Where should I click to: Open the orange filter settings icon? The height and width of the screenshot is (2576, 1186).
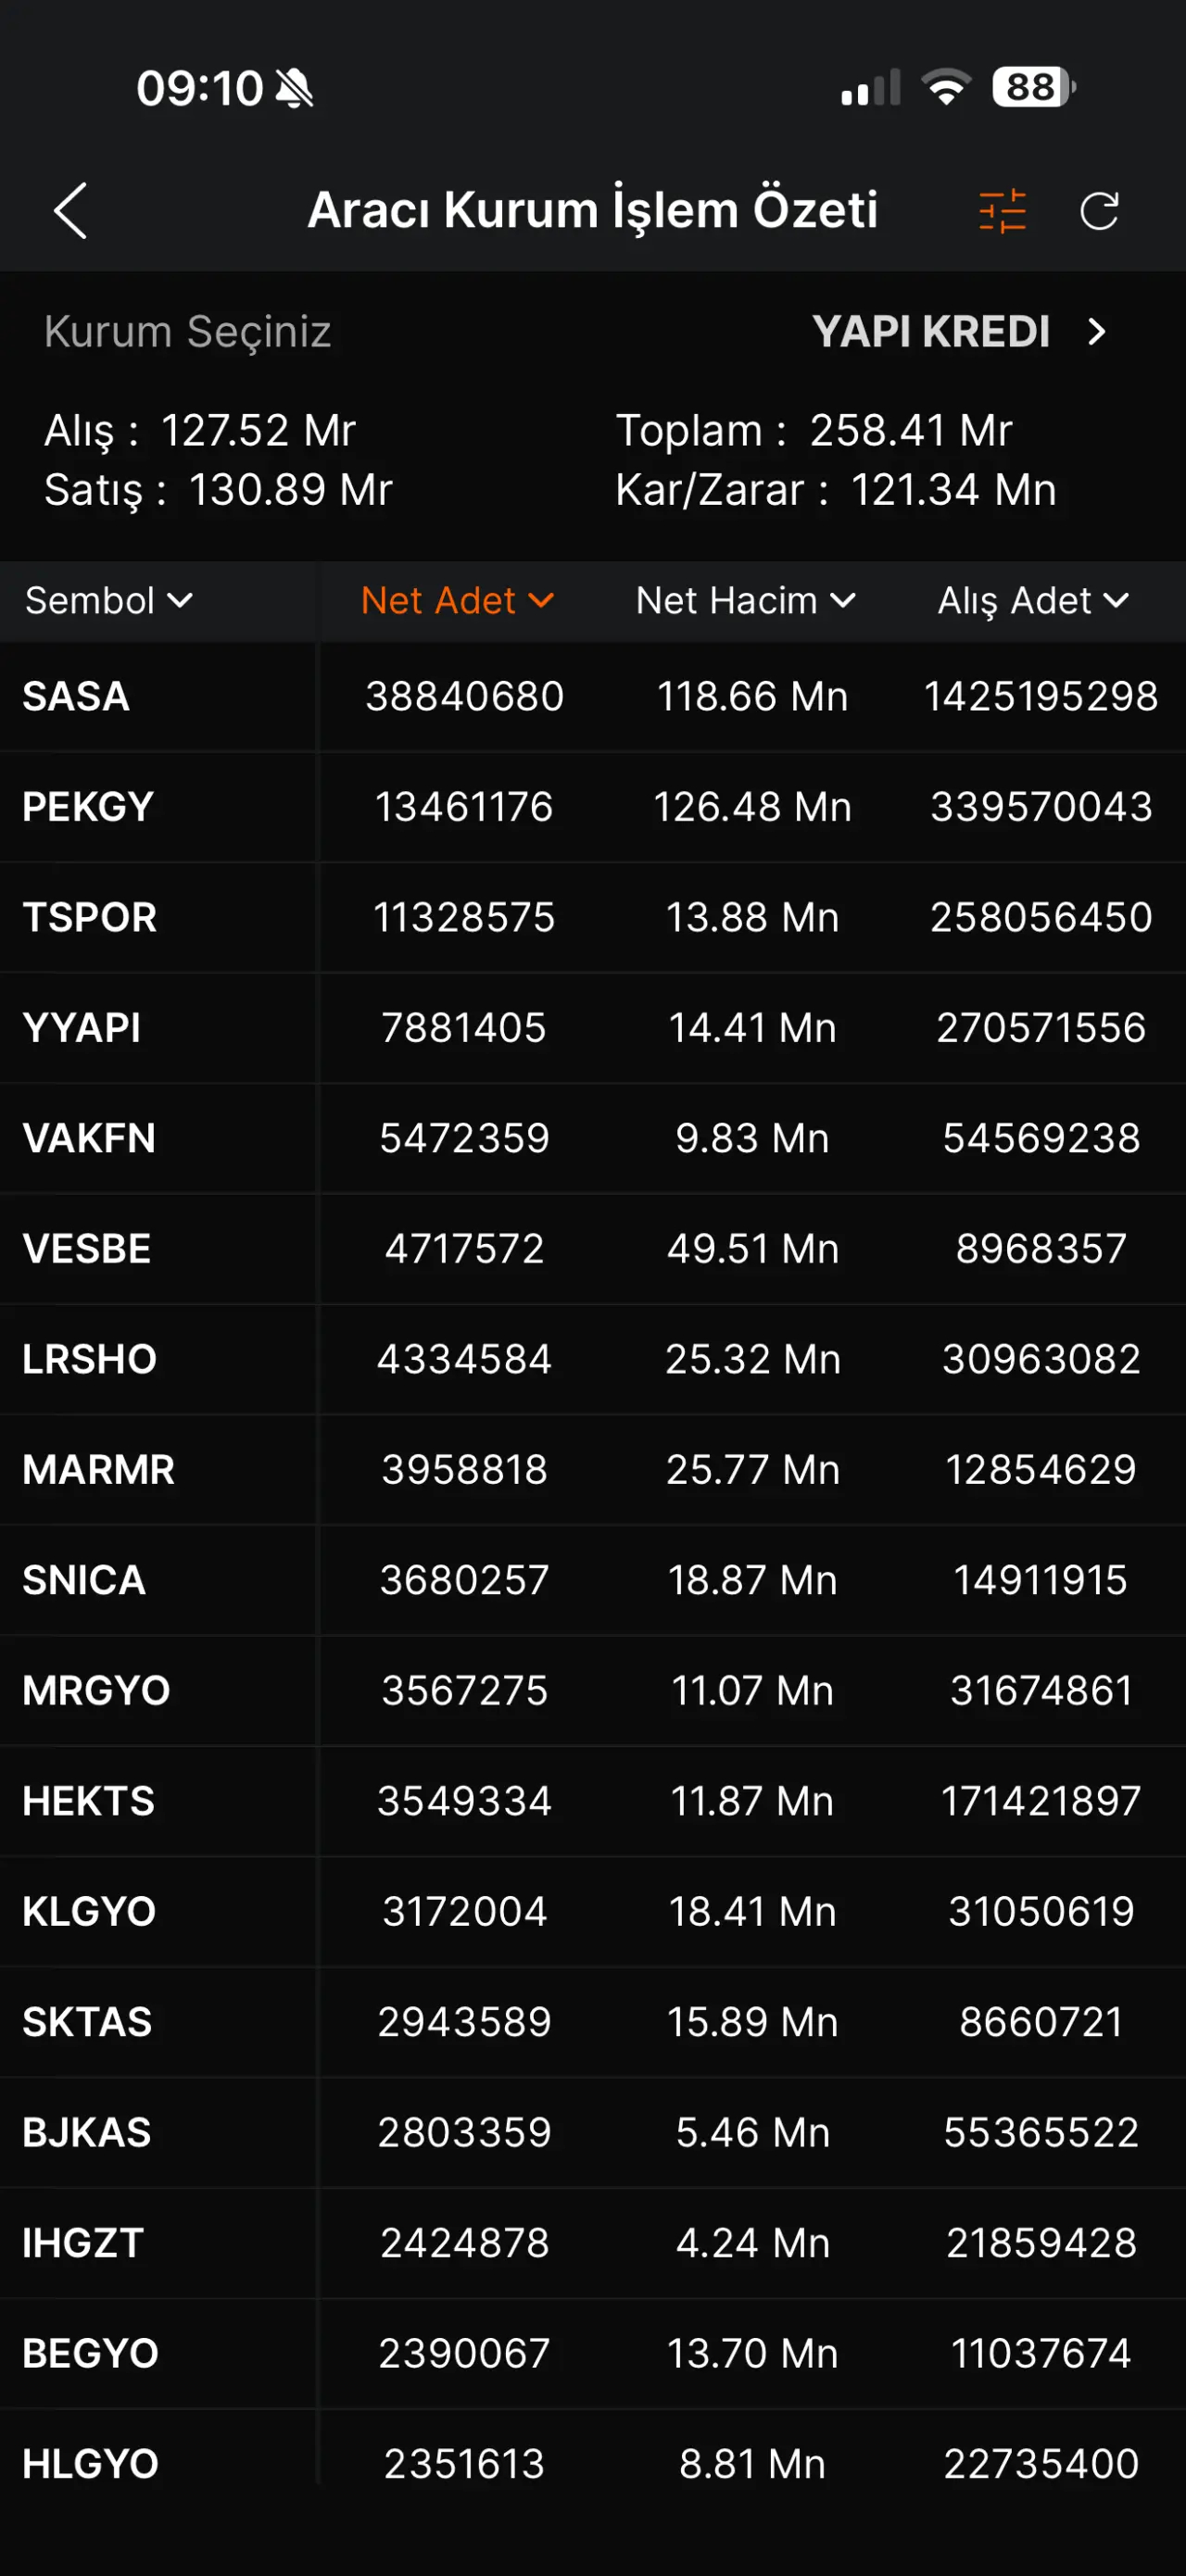click(x=1002, y=211)
